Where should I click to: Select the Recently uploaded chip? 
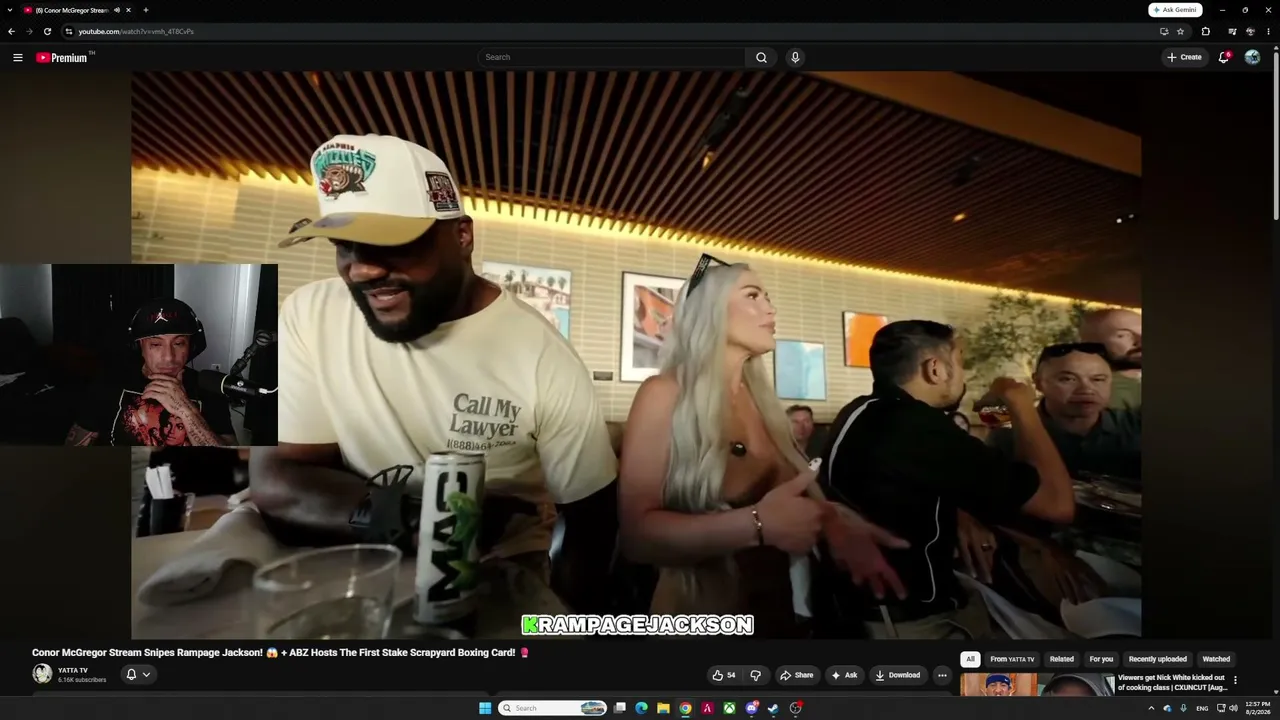point(1158,659)
